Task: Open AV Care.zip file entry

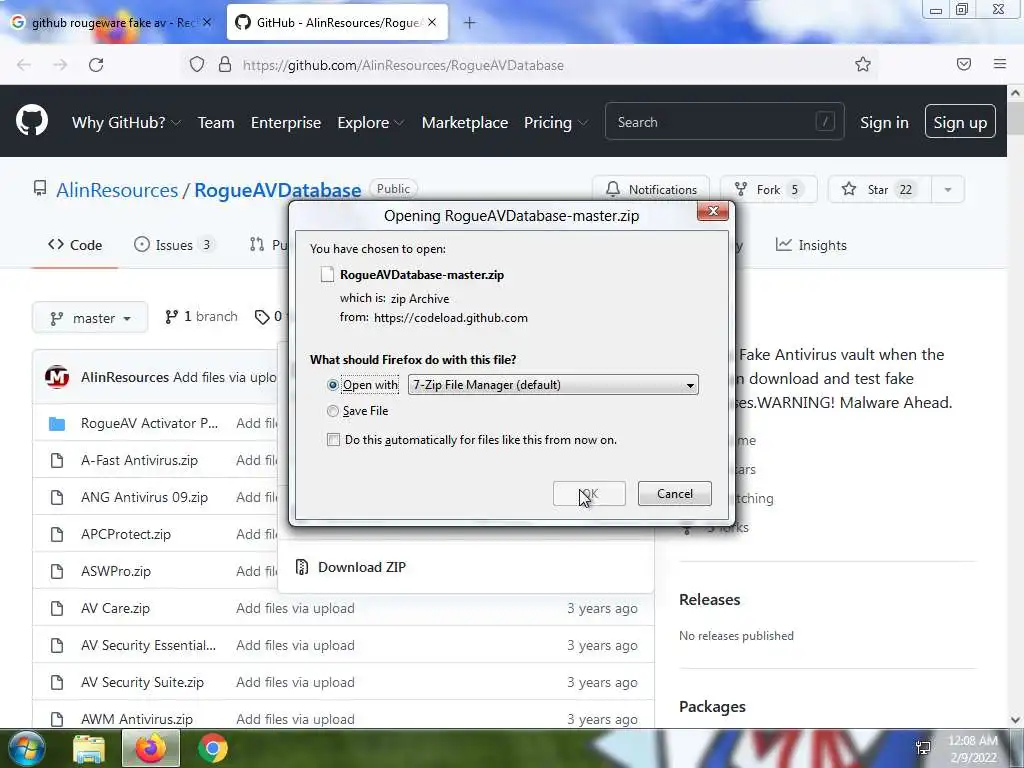Action: [115, 609]
